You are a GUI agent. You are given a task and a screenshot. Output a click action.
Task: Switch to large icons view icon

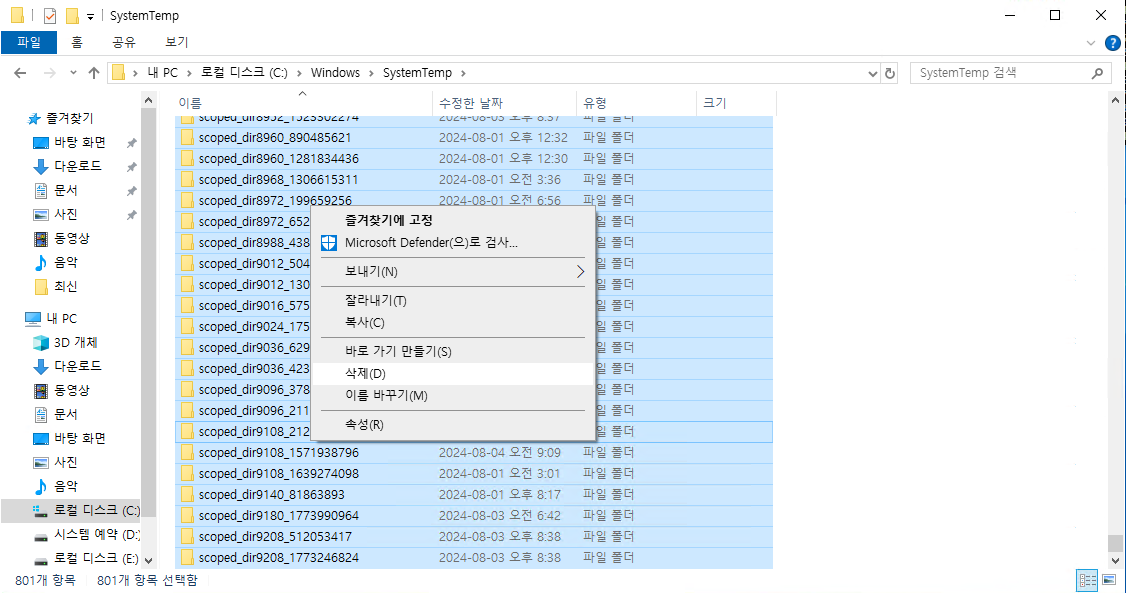(x=1108, y=580)
